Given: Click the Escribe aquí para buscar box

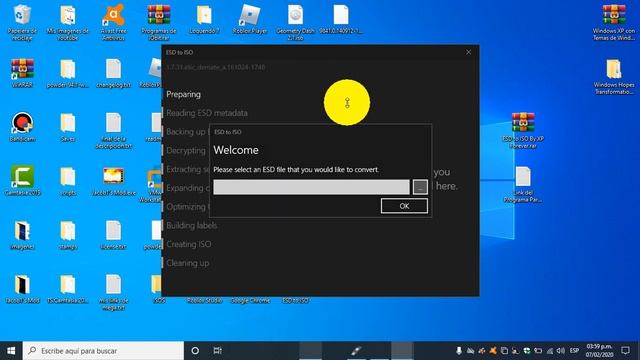Looking at the screenshot, I should 103,351.
